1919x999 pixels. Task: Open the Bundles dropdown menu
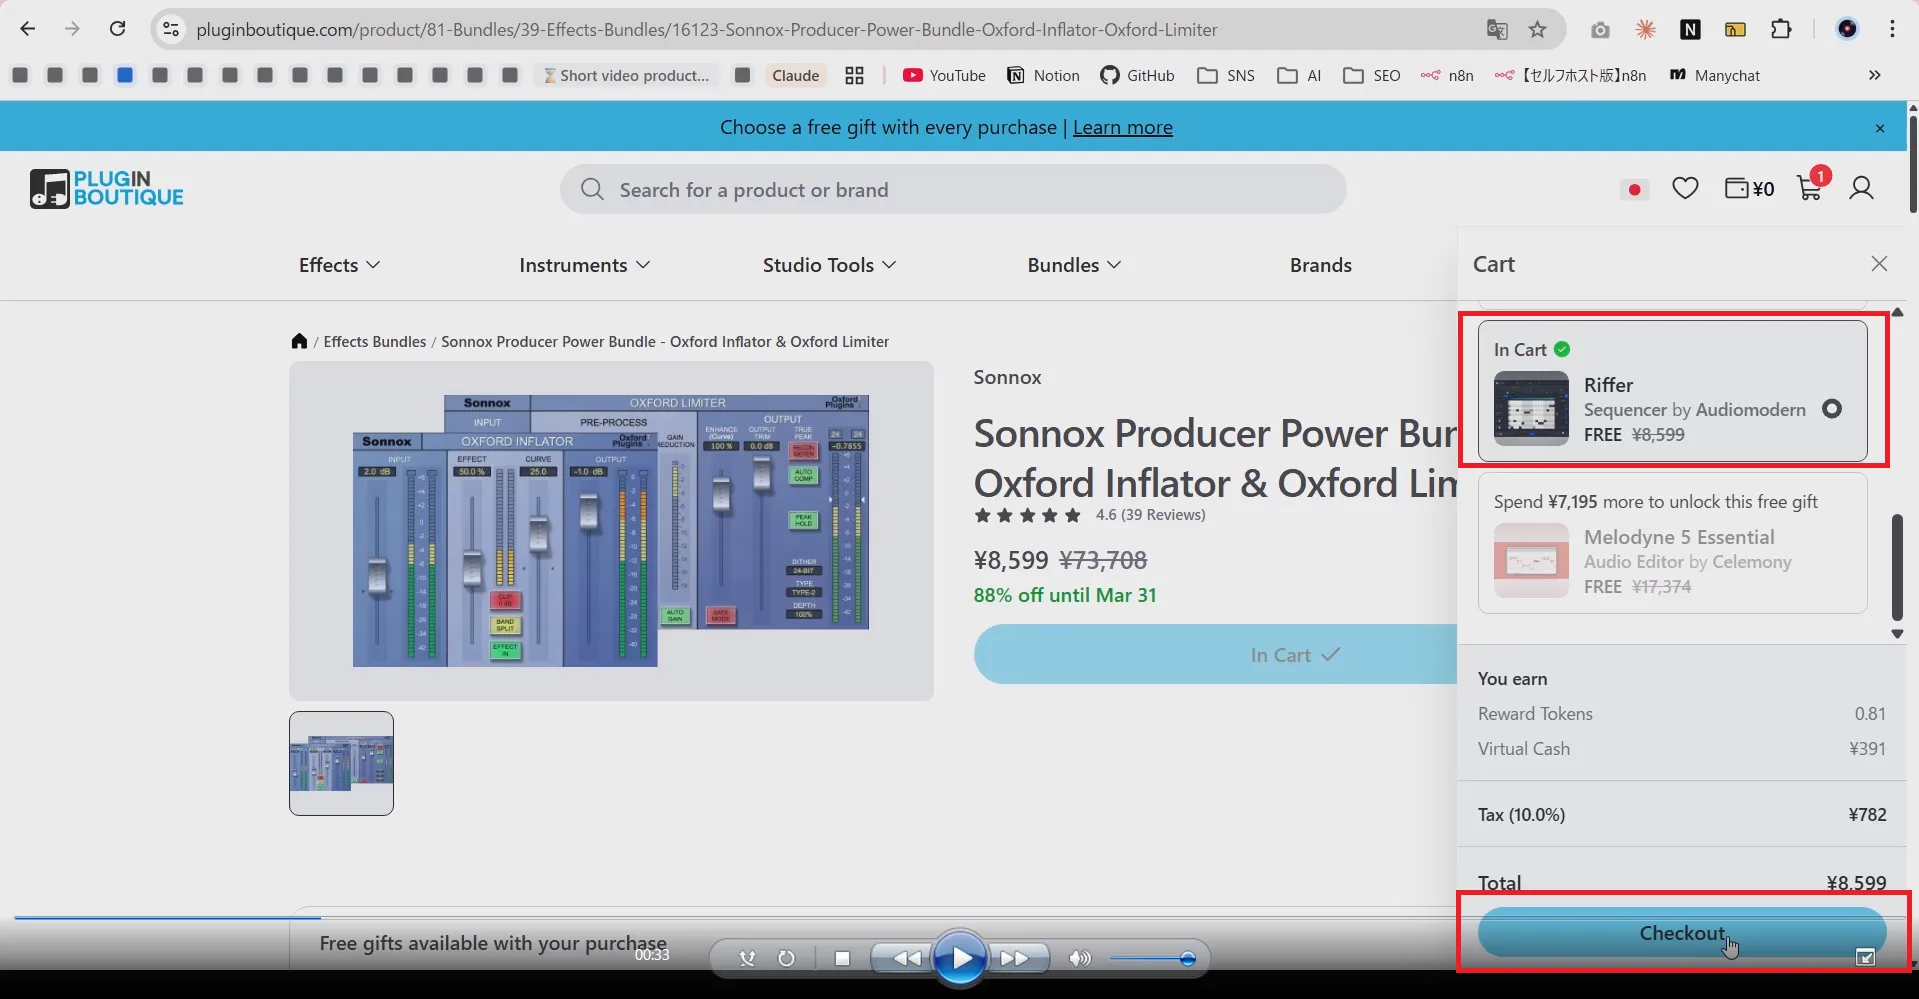pyautogui.click(x=1073, y=265)
